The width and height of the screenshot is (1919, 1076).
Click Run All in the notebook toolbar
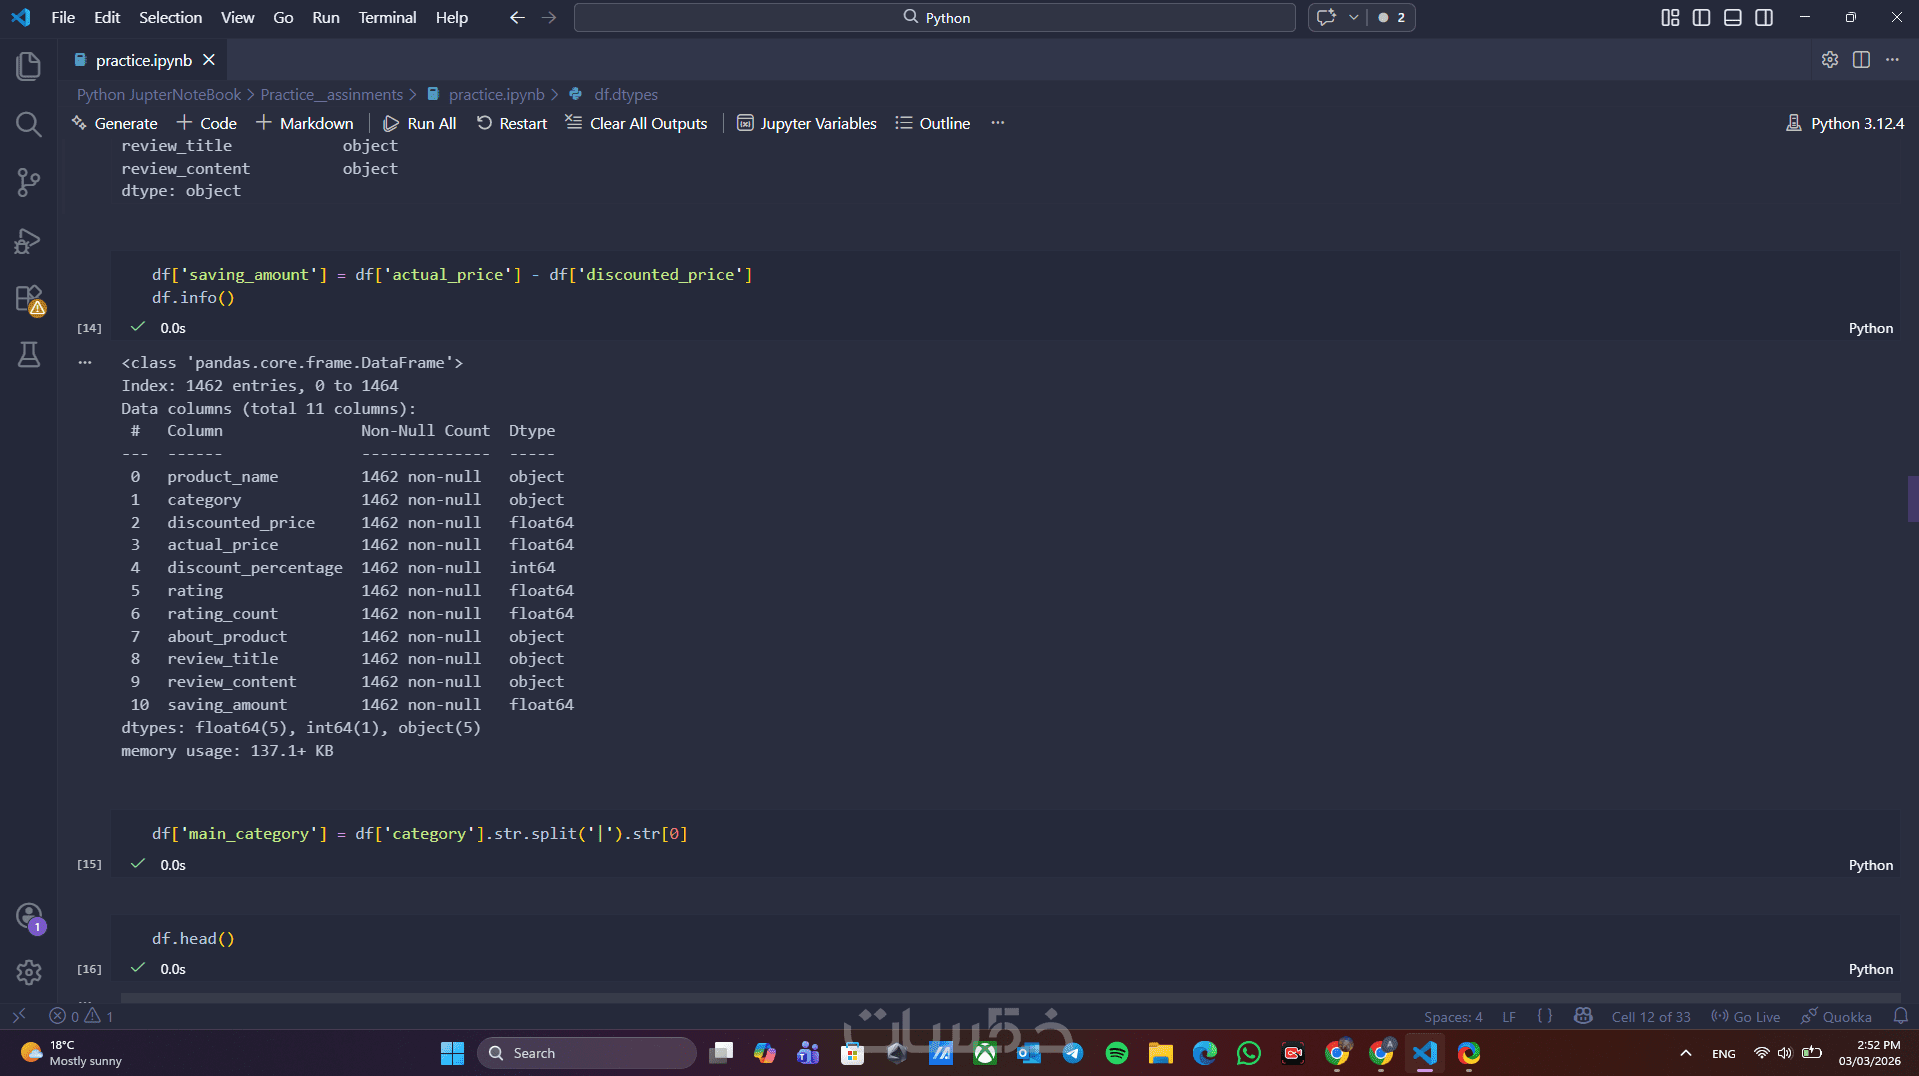point(420,123)
